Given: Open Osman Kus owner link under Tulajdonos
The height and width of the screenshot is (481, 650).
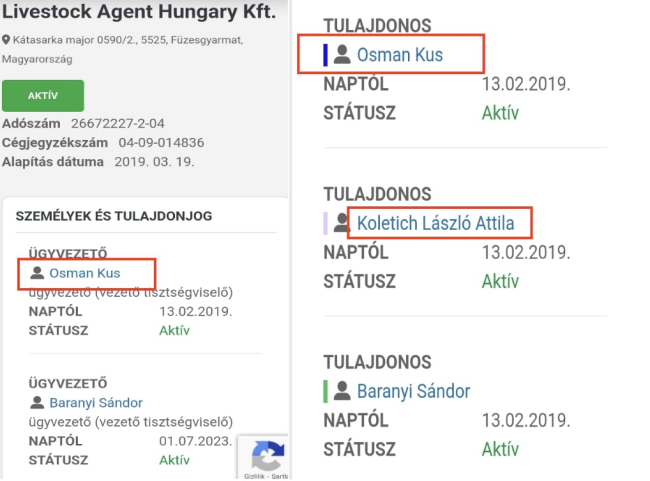Looking at the screenshot, I should (x=400, y=55).
